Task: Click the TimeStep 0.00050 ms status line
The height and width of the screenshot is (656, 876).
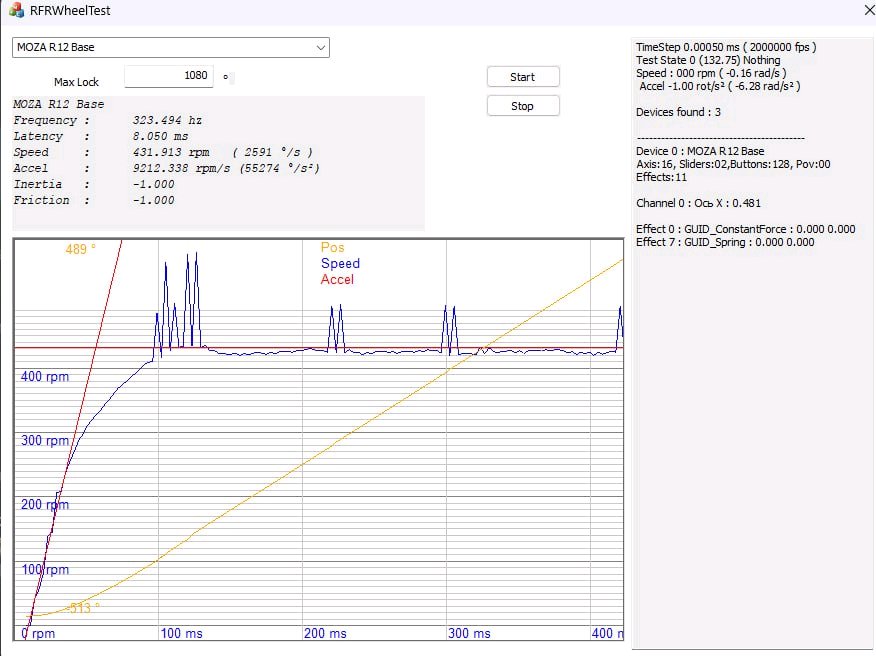Action: click(726, 47)
